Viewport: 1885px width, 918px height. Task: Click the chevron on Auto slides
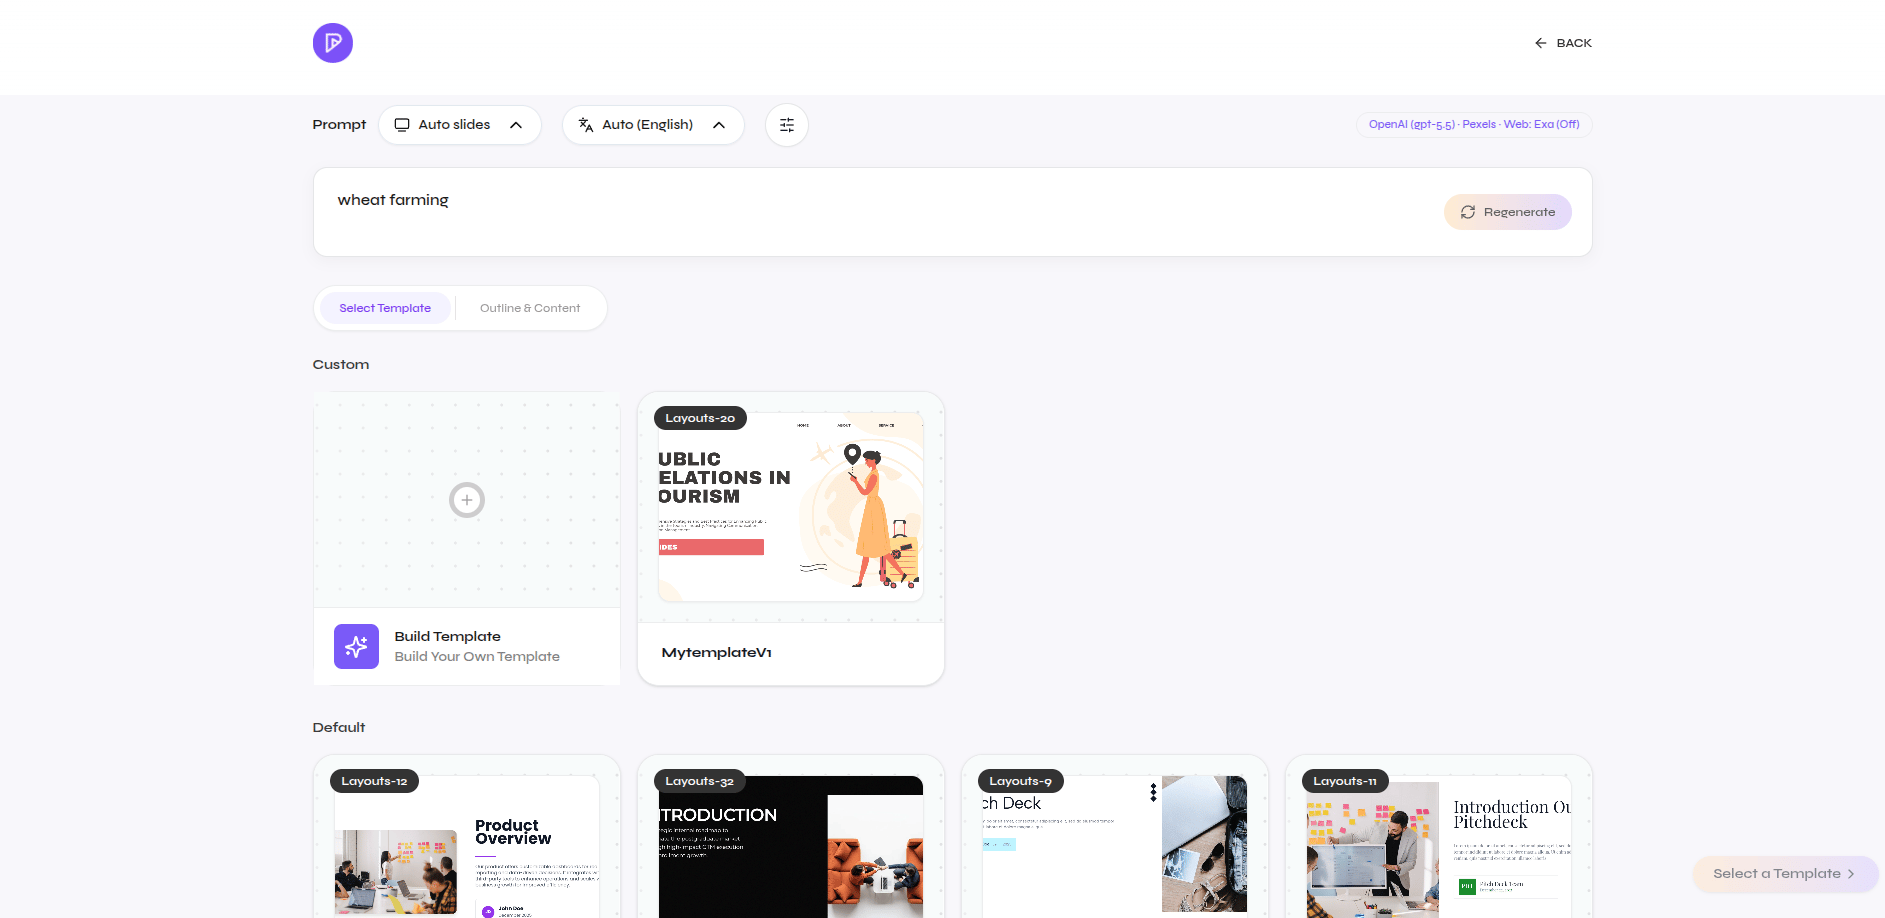click(516, 125)
